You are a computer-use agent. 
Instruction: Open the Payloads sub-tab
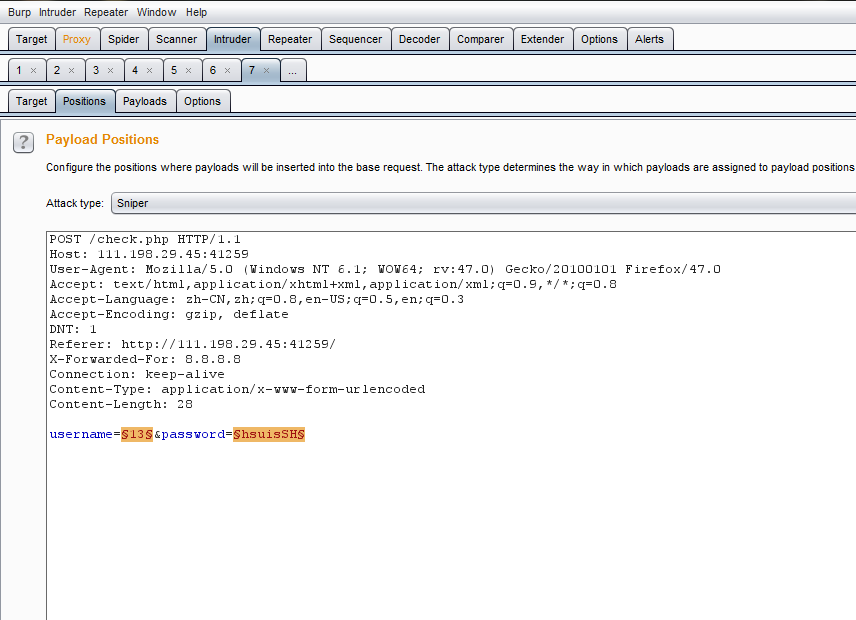(145, 101)
